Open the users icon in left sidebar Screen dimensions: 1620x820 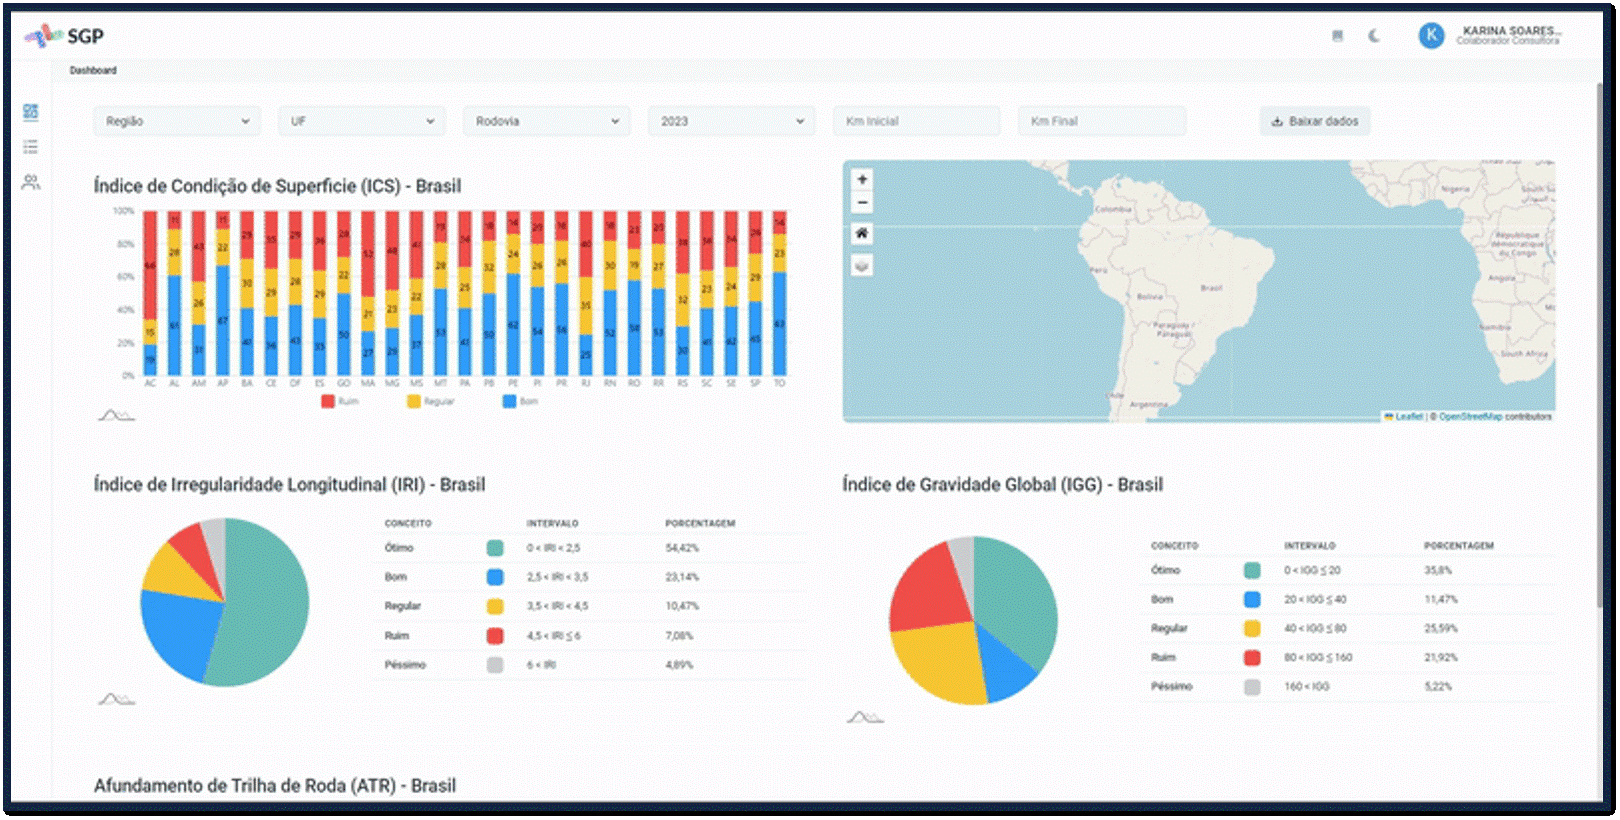[31, 182]
